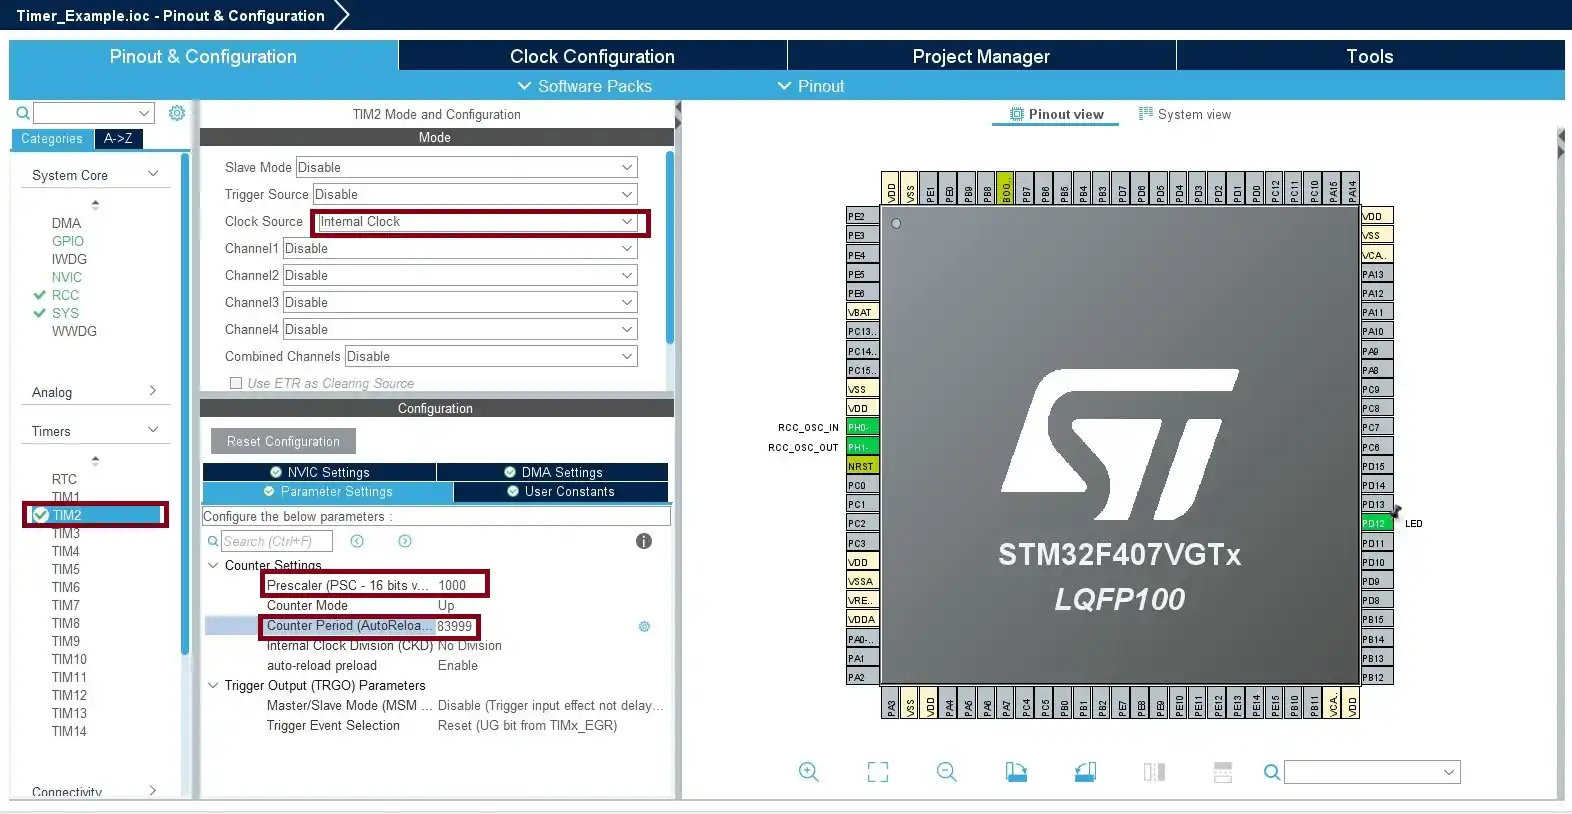Select the Categories tab
This screenshot has height=814, width=1572.
click(x=52, y=139)
